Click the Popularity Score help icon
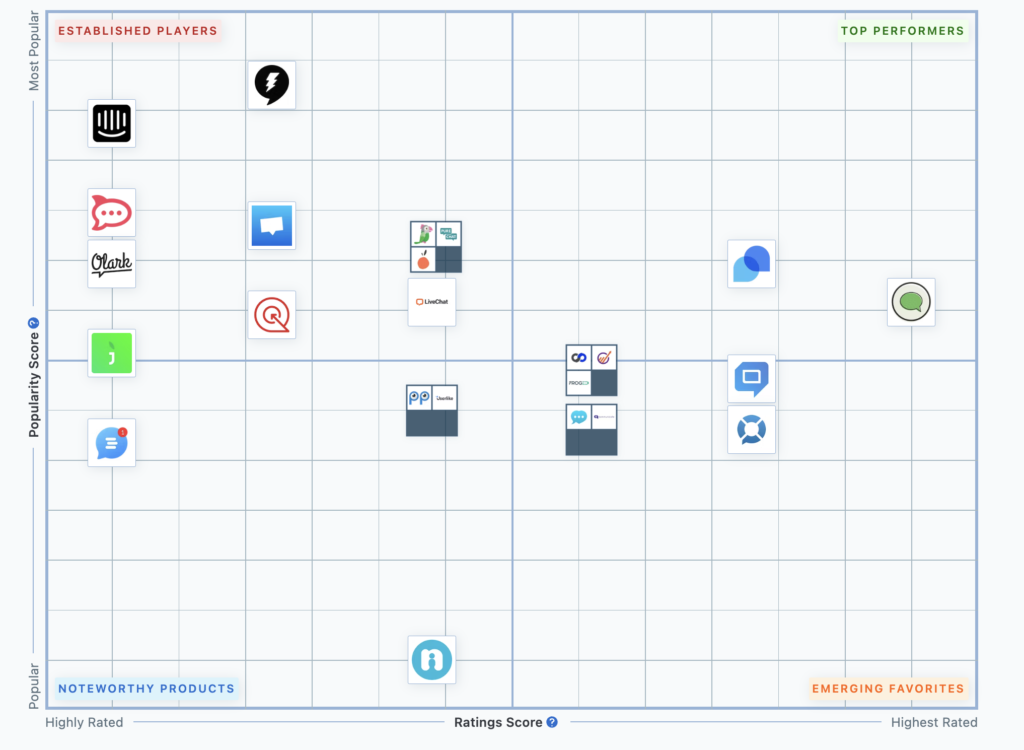Viewport: 1024px width, 750px height. pyautogui.click(x=33, y=323)
